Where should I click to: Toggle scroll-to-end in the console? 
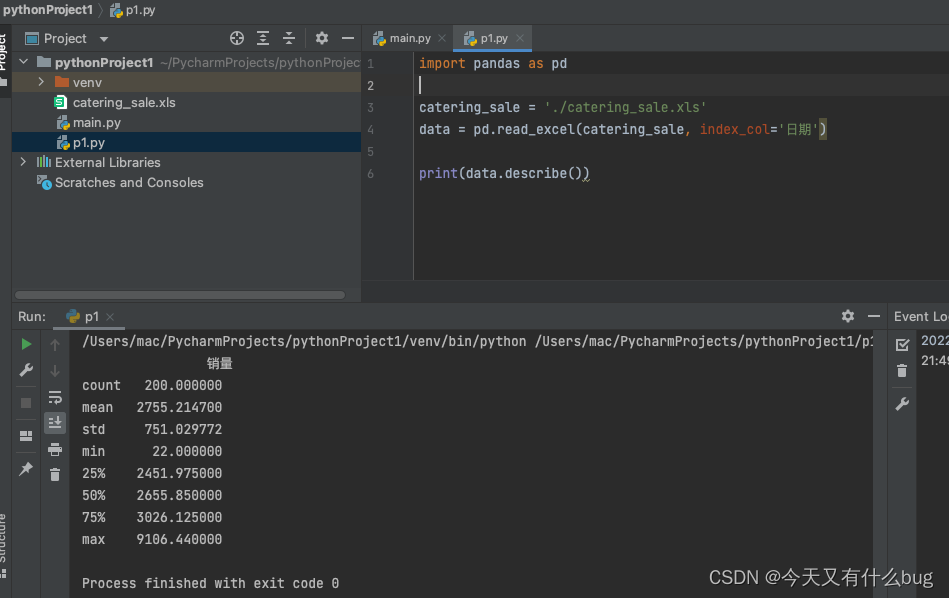tap(55, 421)
